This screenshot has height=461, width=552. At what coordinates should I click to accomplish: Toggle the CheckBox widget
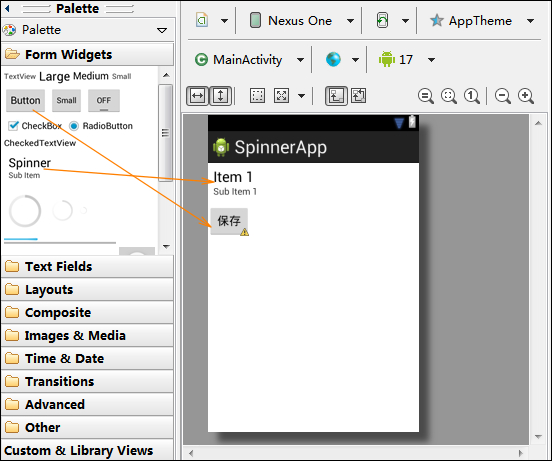(35, 126)
